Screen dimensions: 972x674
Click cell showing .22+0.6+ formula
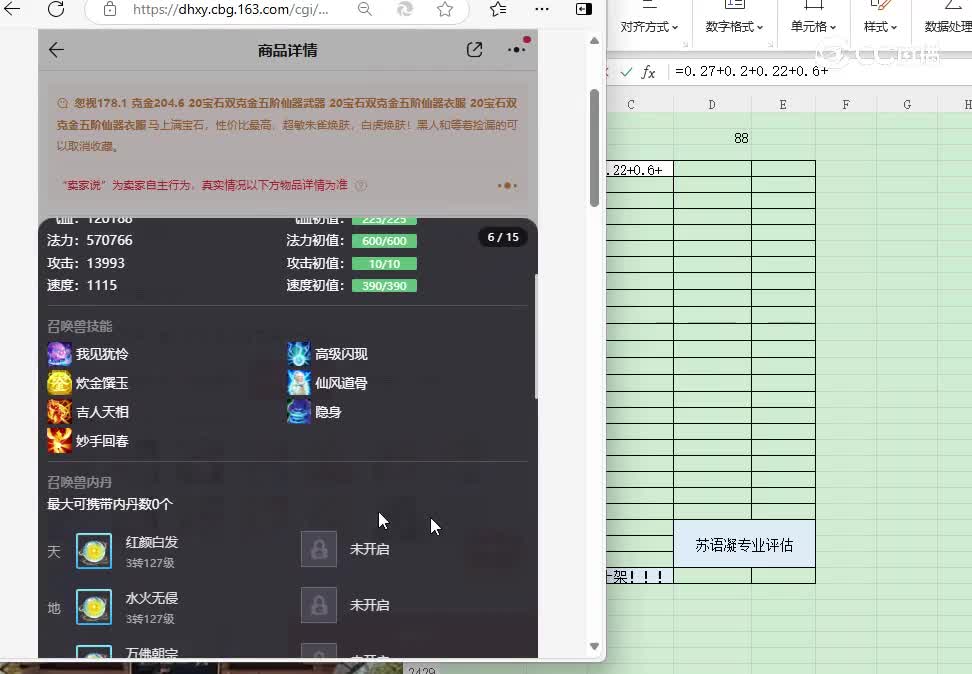click(640, 169)
